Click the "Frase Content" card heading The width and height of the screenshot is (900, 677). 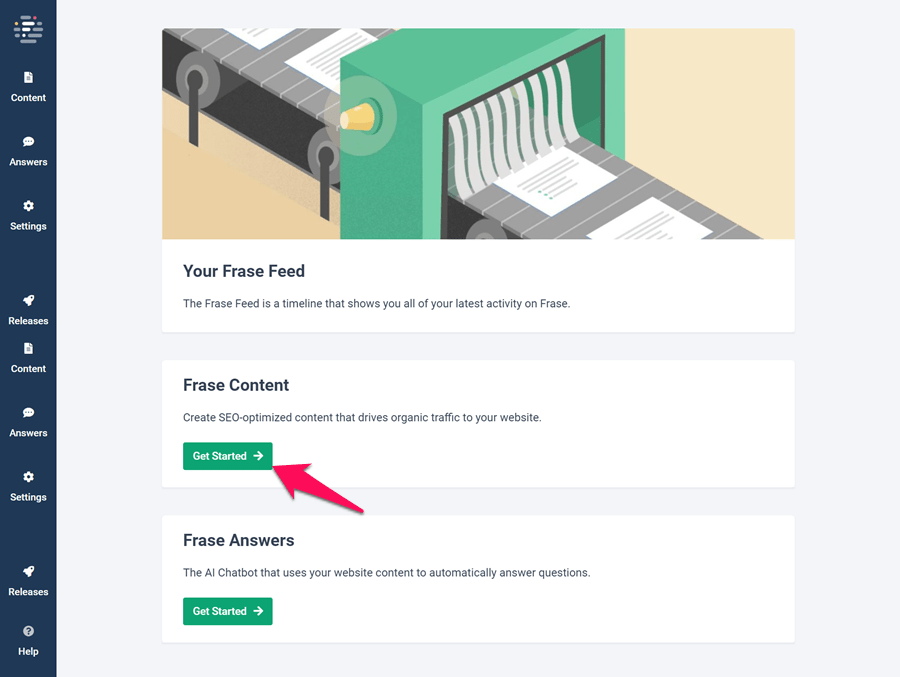coord(236,385)
